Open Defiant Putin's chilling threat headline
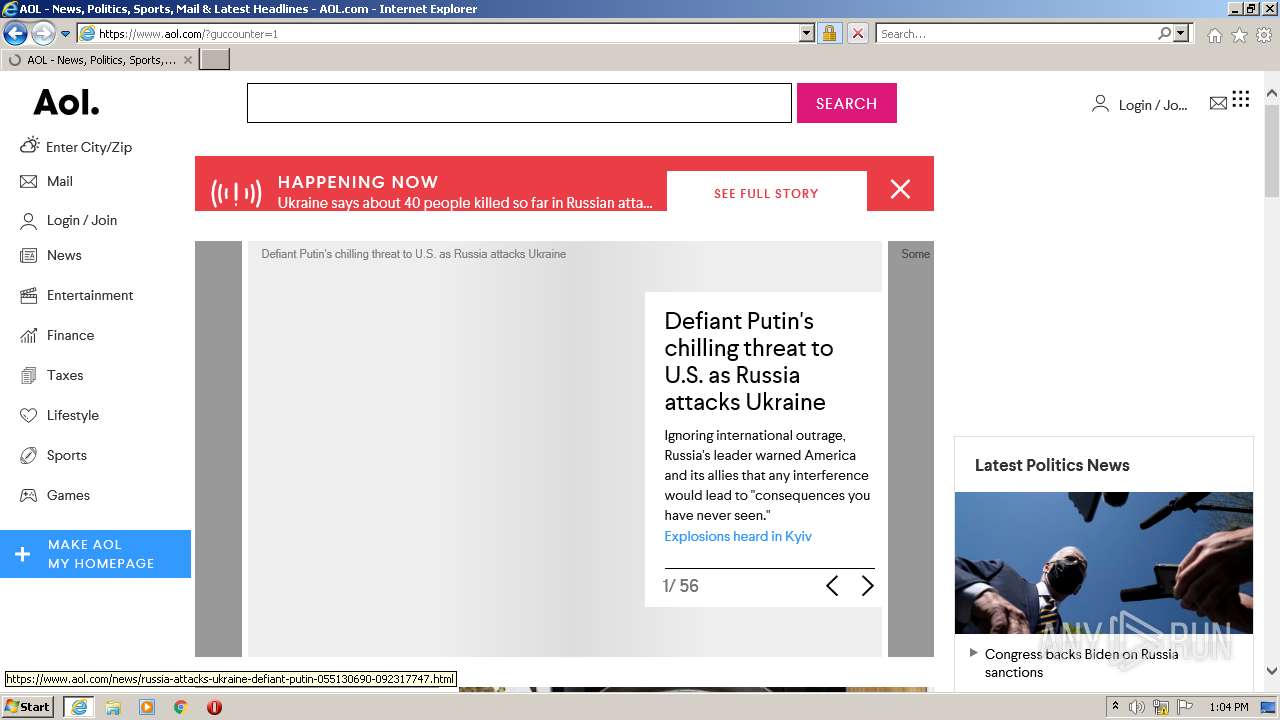Image resolution: width=1280 pixels, height=720 pixels. [749, 361]
